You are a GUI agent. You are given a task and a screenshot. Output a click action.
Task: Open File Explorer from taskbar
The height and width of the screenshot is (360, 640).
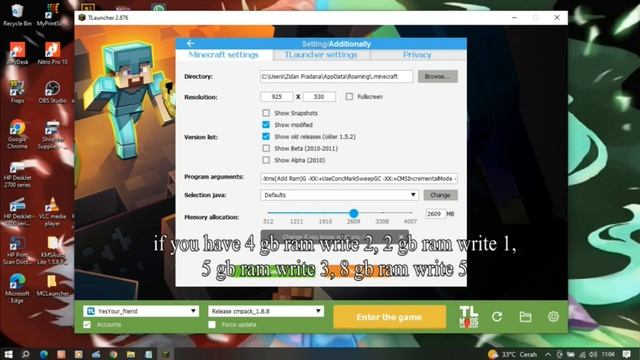[131, 354]
